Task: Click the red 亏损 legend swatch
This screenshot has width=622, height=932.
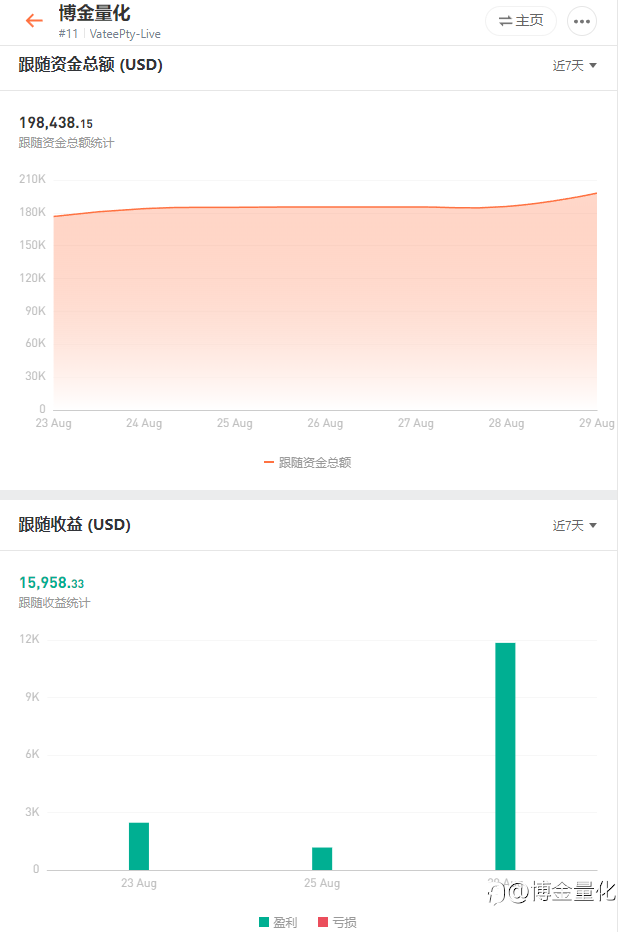Action: [323, 922]
